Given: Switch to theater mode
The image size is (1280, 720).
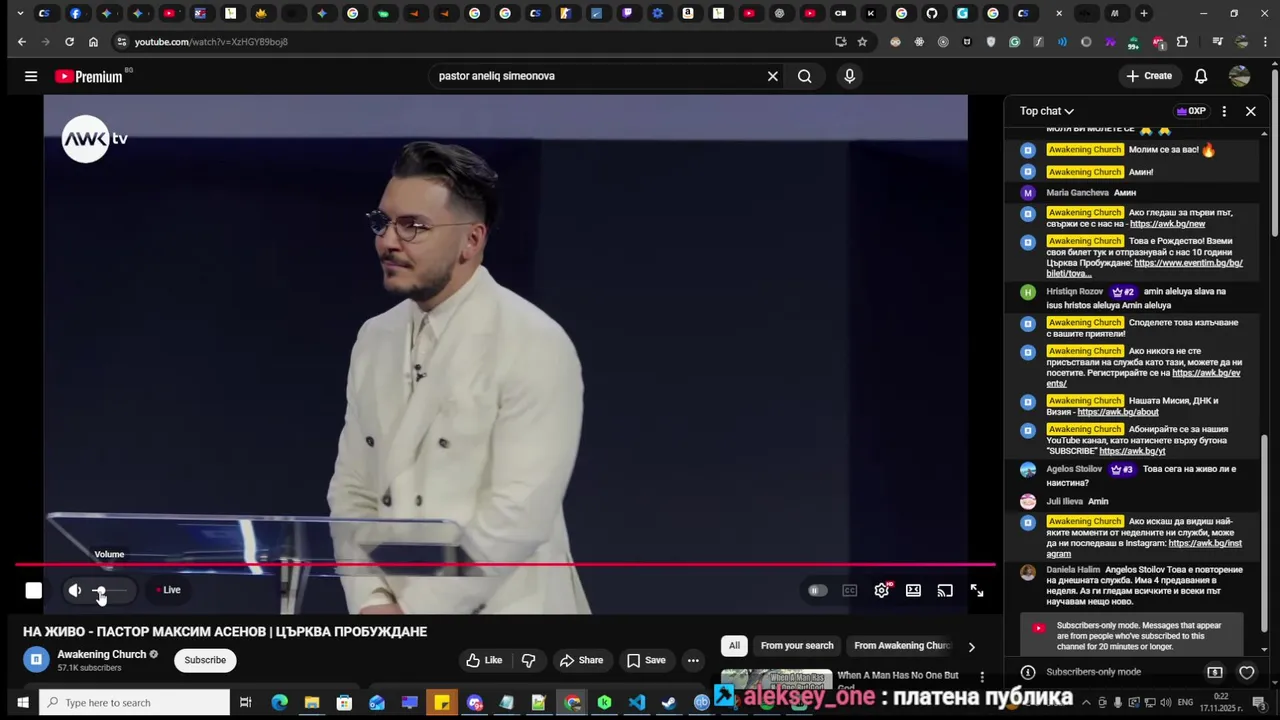Looking at the screenshot, I should (x=913, y=590).
